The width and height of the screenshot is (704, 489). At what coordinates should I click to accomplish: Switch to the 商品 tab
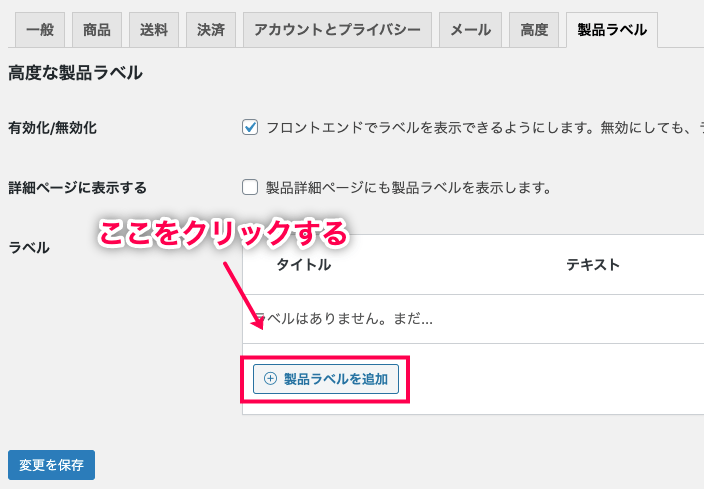[97, 30]
